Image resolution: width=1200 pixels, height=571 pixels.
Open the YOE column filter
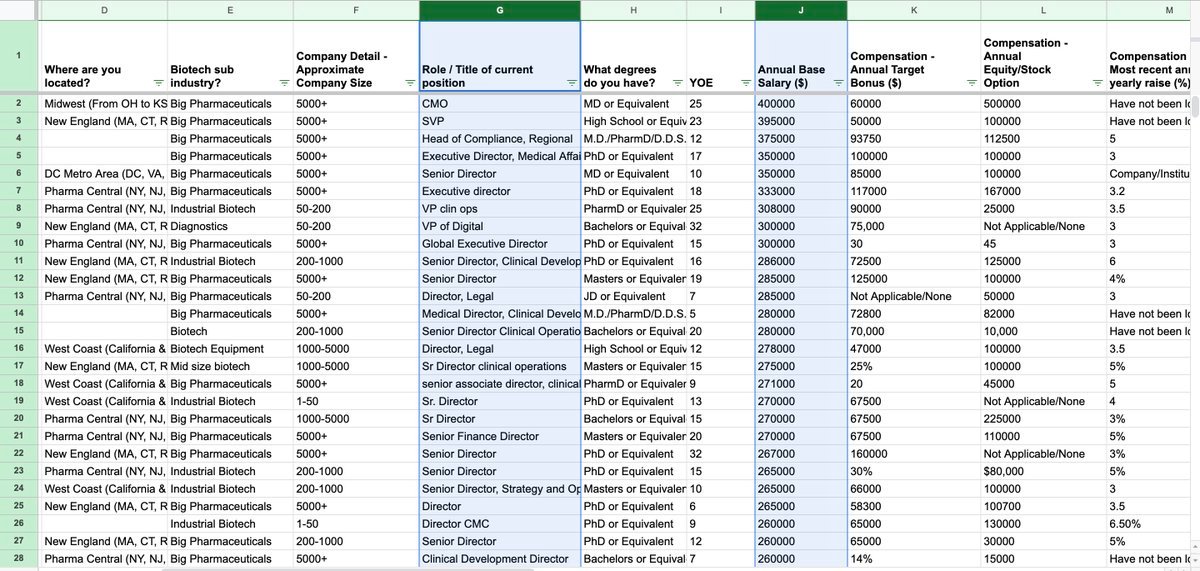coord(744,83)
